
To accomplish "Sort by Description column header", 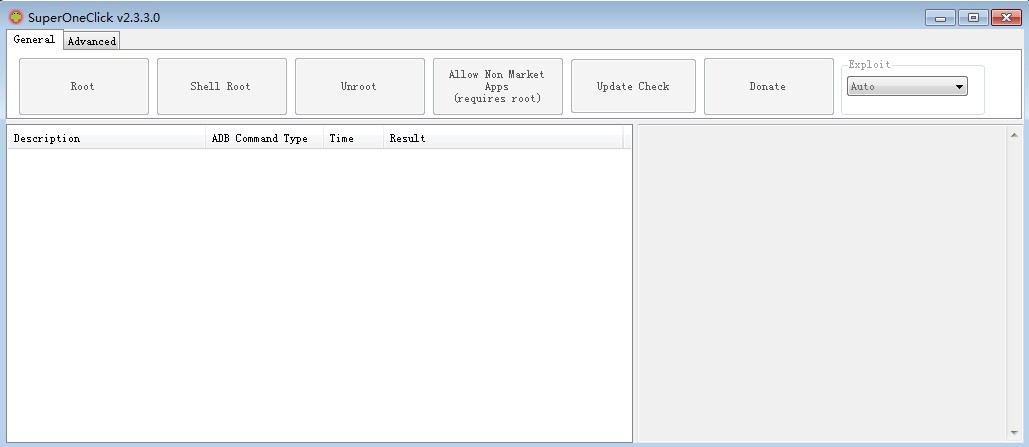I will [106, 138].
